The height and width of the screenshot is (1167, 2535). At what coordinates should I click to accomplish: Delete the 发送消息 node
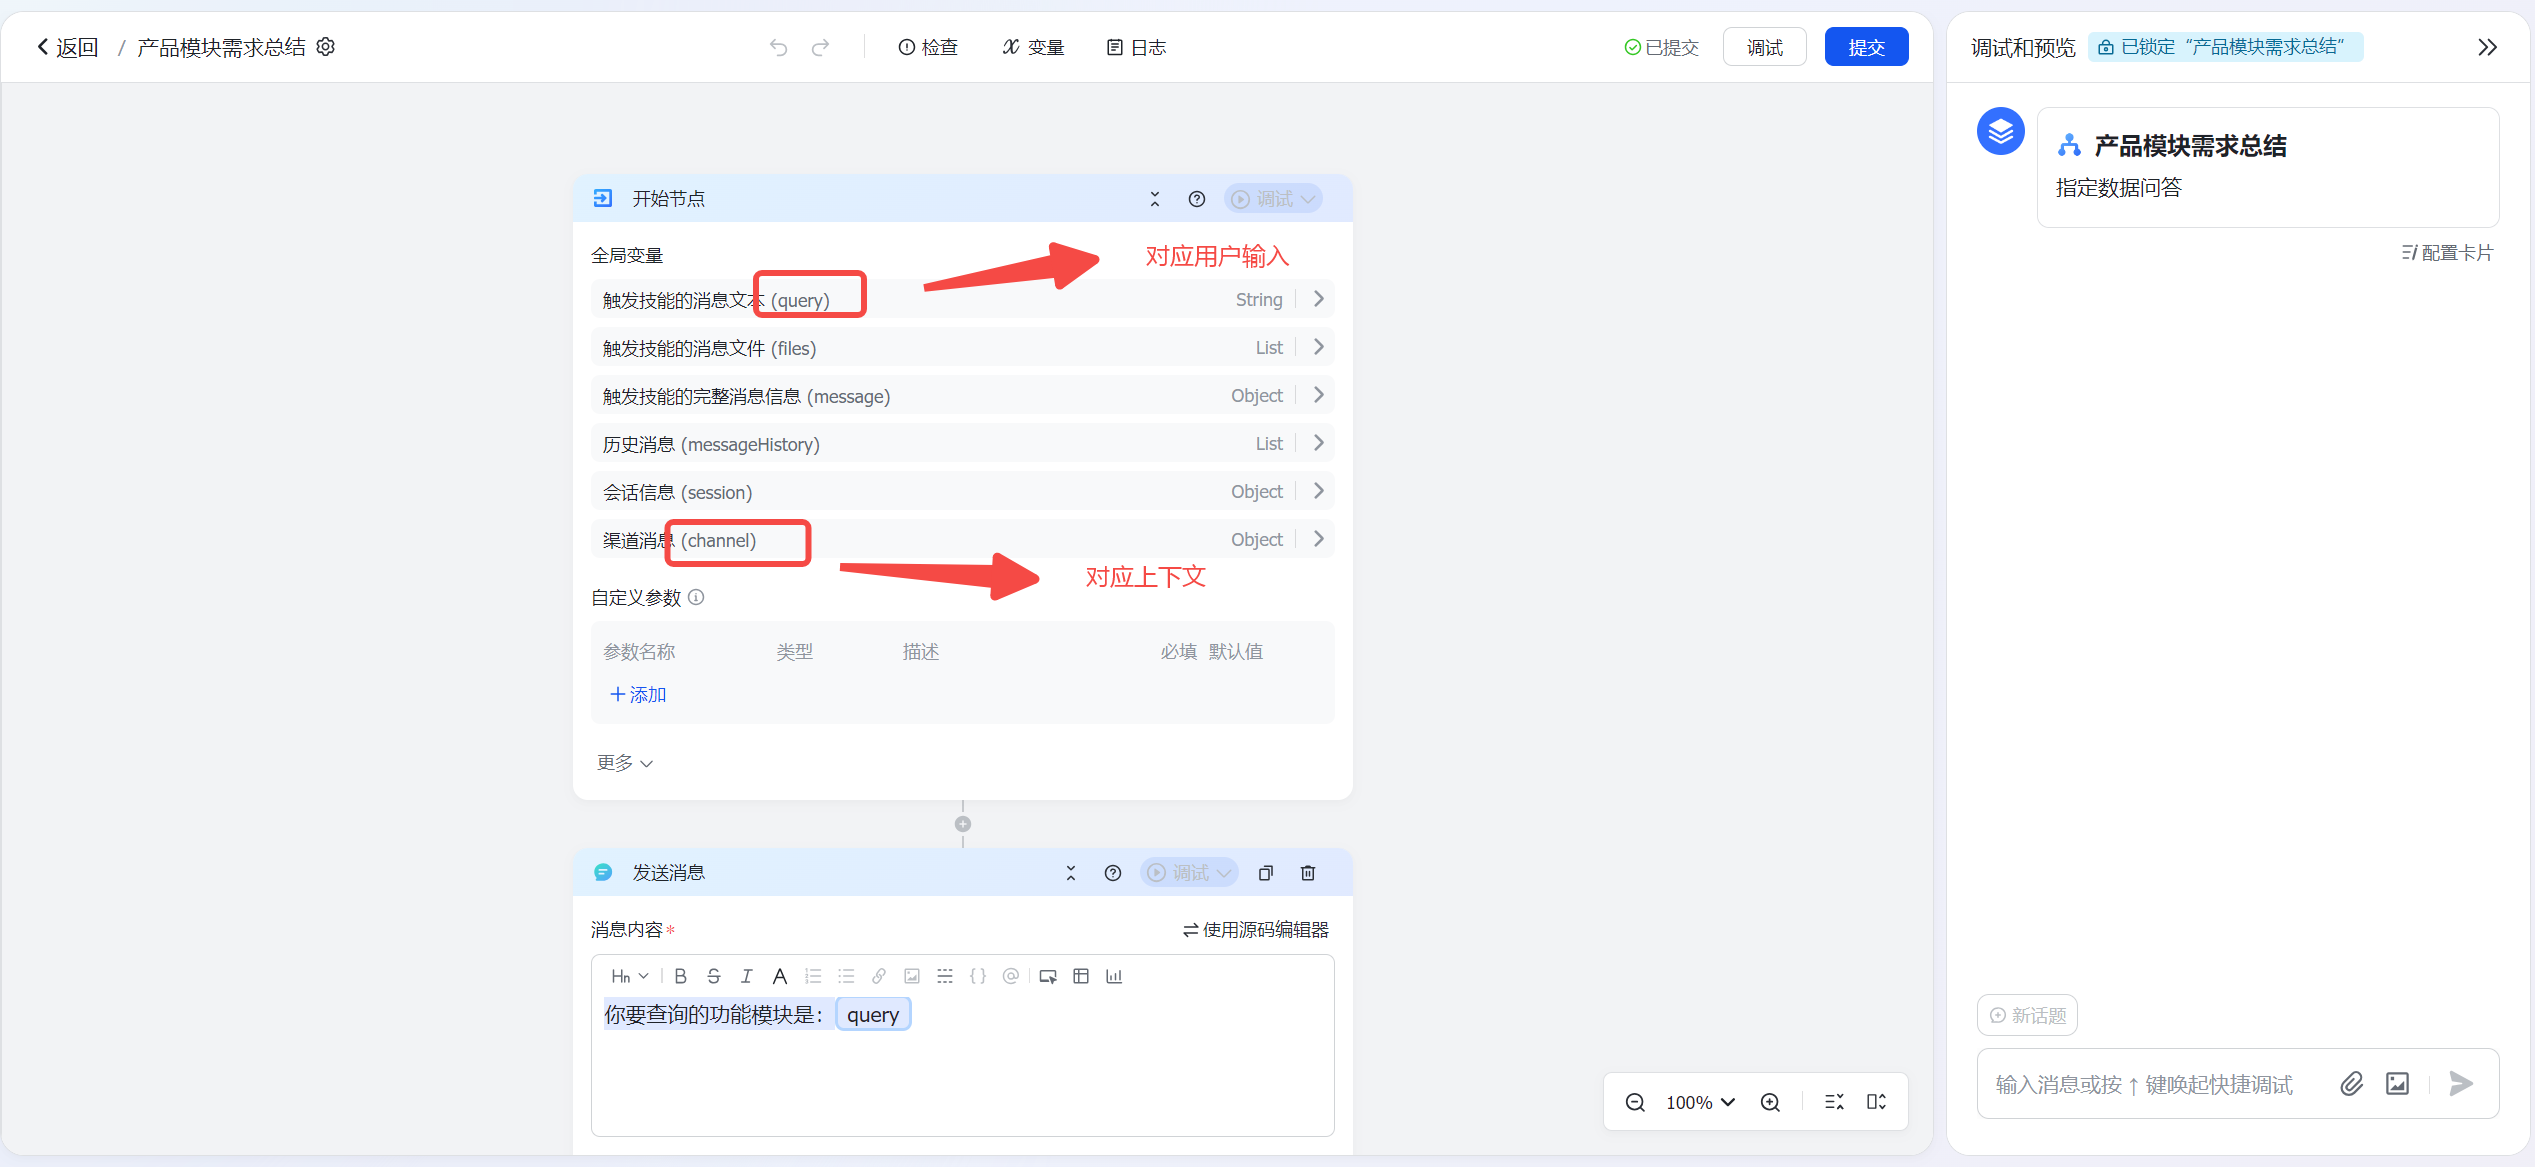1308,873
